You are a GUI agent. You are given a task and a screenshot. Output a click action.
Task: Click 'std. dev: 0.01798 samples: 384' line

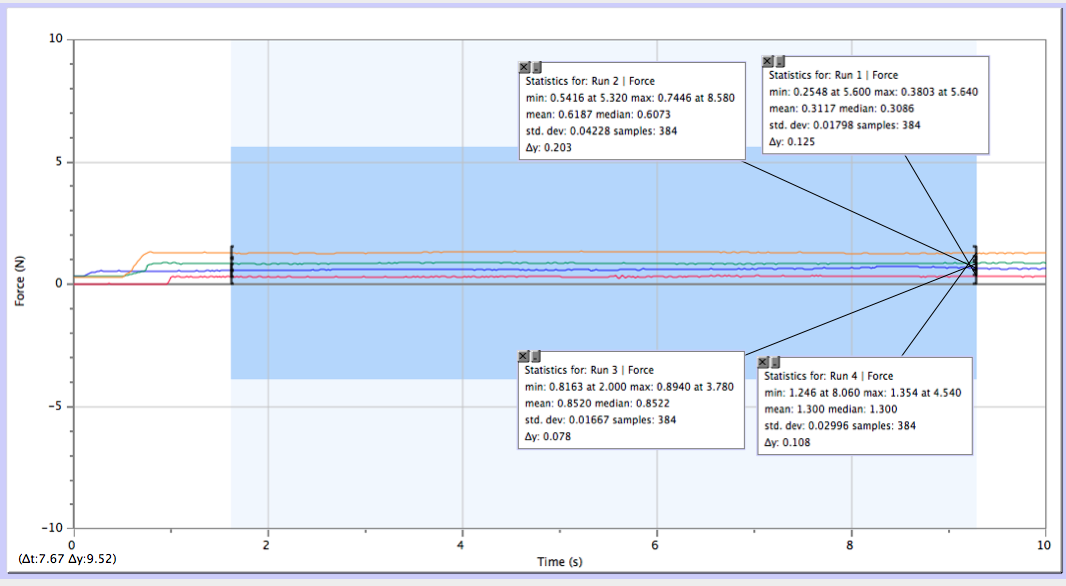[x=844, y=125]
